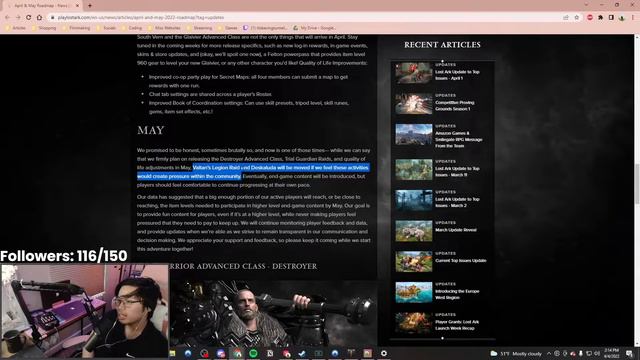Open the Chrome profile avatar
This screenshot has height=360, width=640.
[622, 18]
